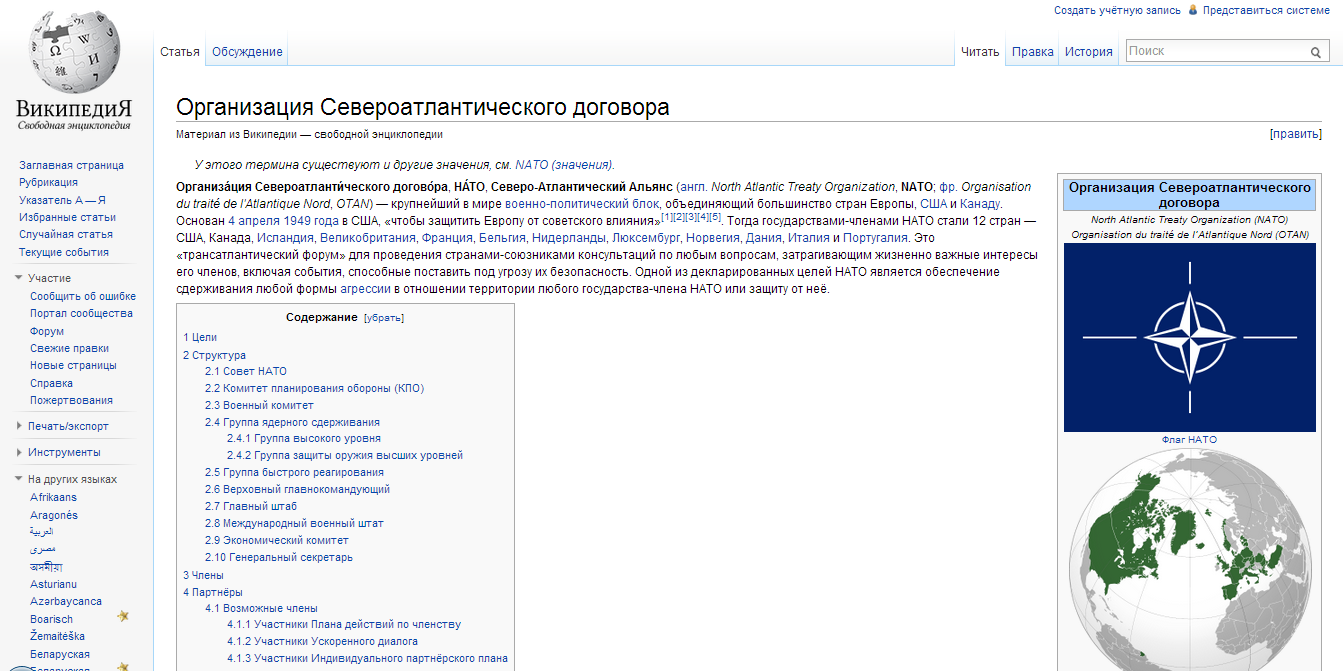The image size is (1343, 671).
Task: Open Случайная статья link
Action: click(x=66, y=234)
